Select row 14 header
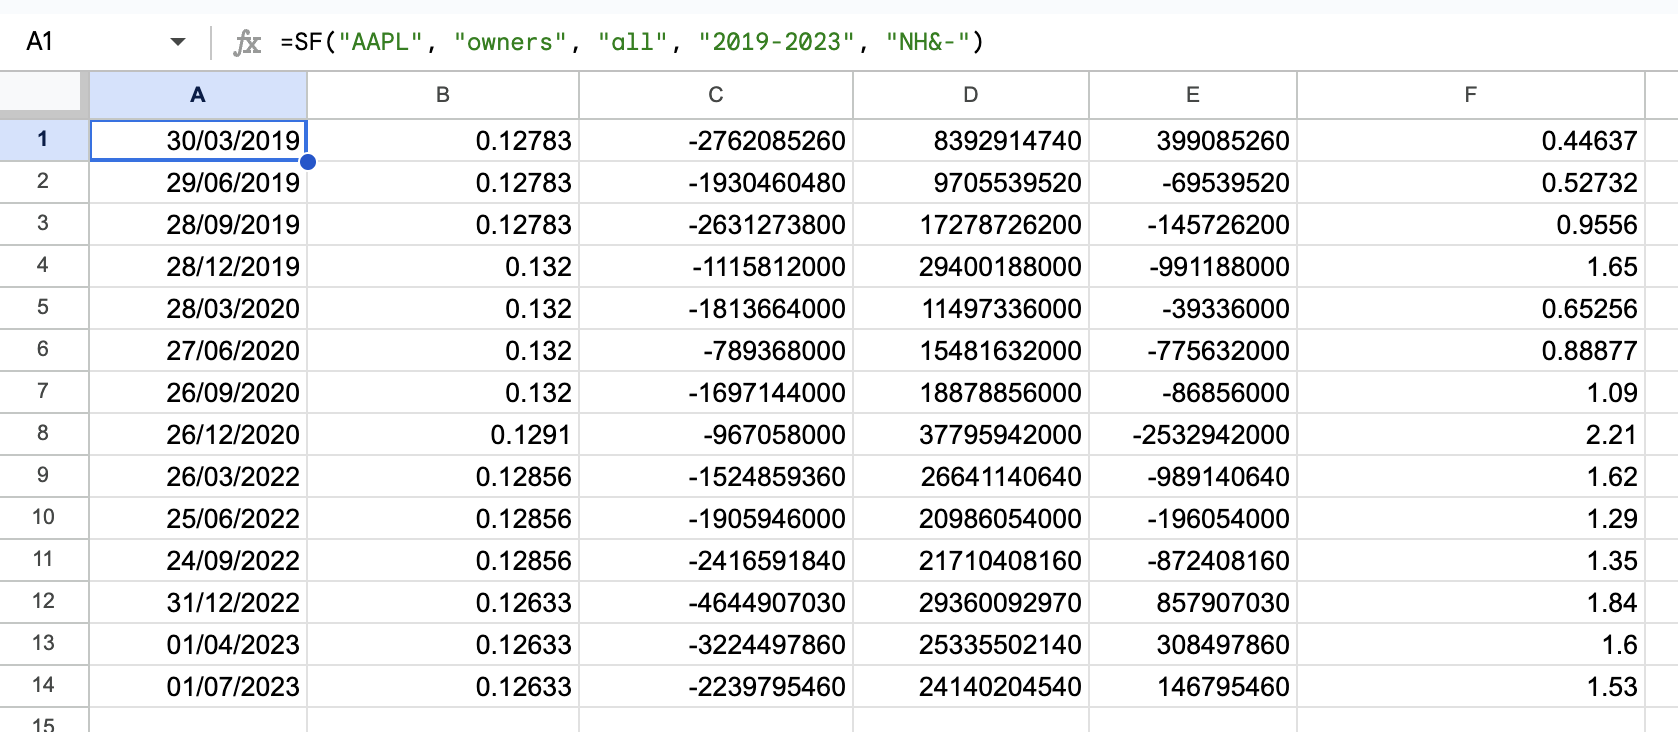This screenshot has height=732, width=1678. click(44, 686)
